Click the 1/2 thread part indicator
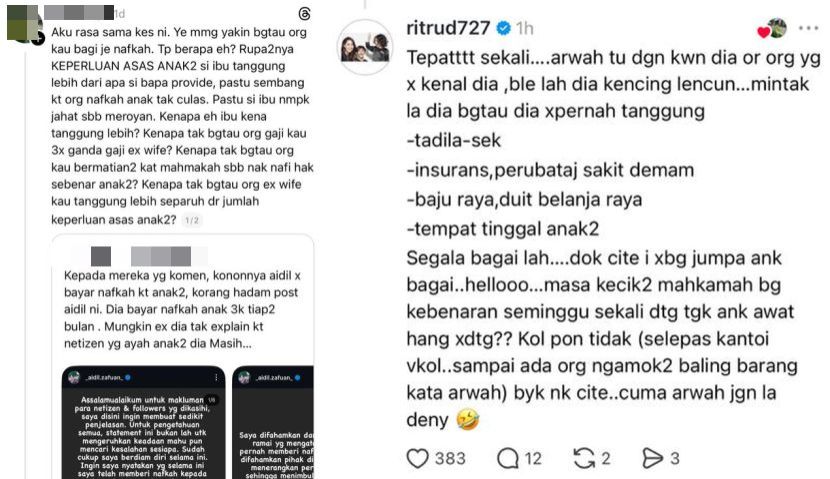Screen dimensions: 830x479 pyautogui.click(x=192, y=220)
